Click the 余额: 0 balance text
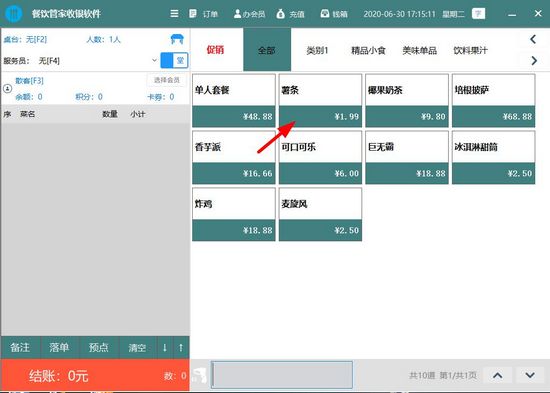 click(x=29, y=97)
